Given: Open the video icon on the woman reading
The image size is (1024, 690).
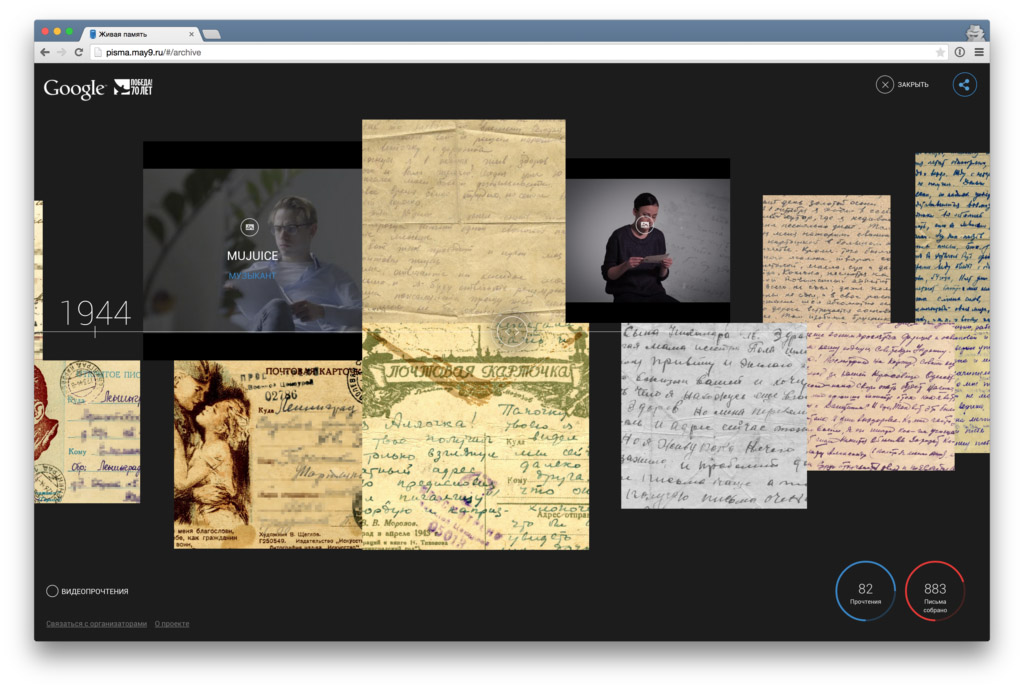Looking at the screenshot, I should point(645,224).
